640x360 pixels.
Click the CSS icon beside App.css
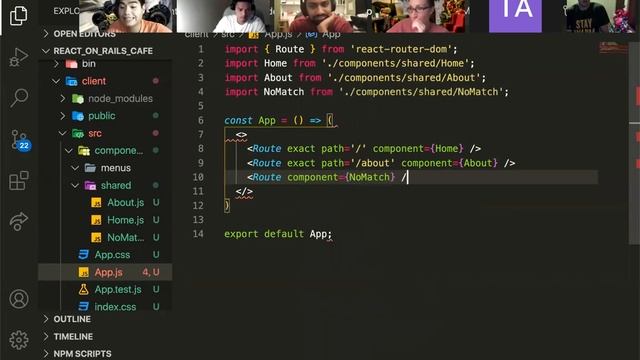coord(84,255)
